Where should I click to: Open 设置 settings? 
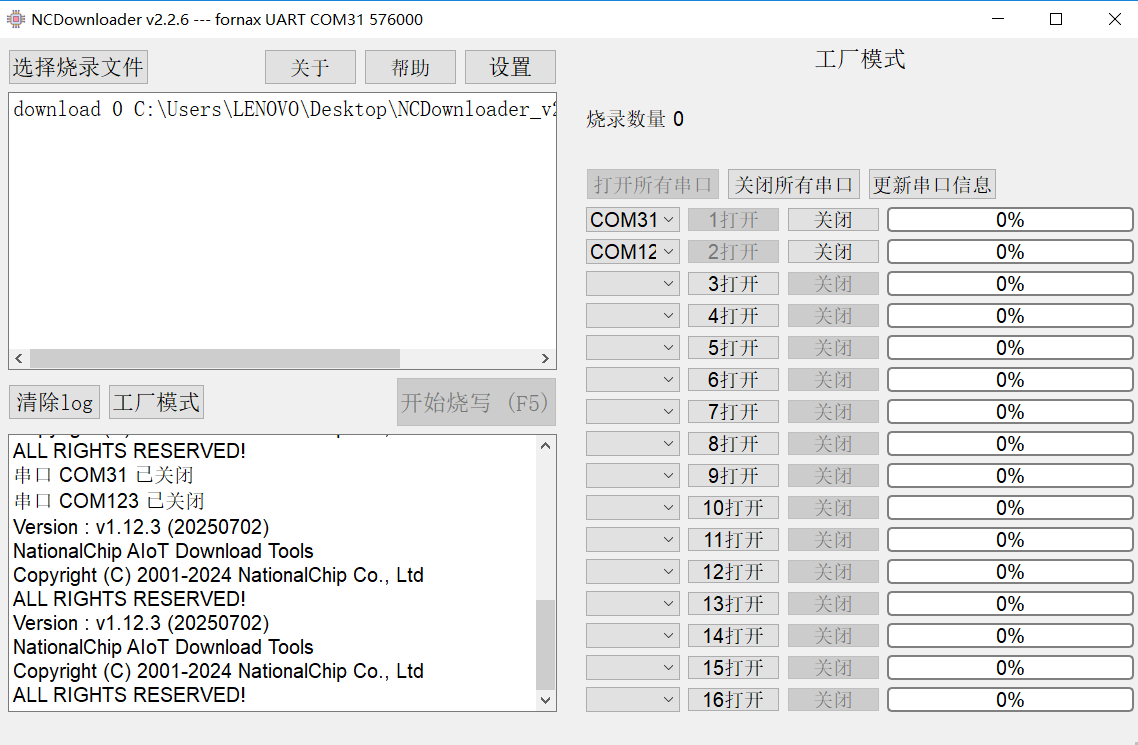510,67
